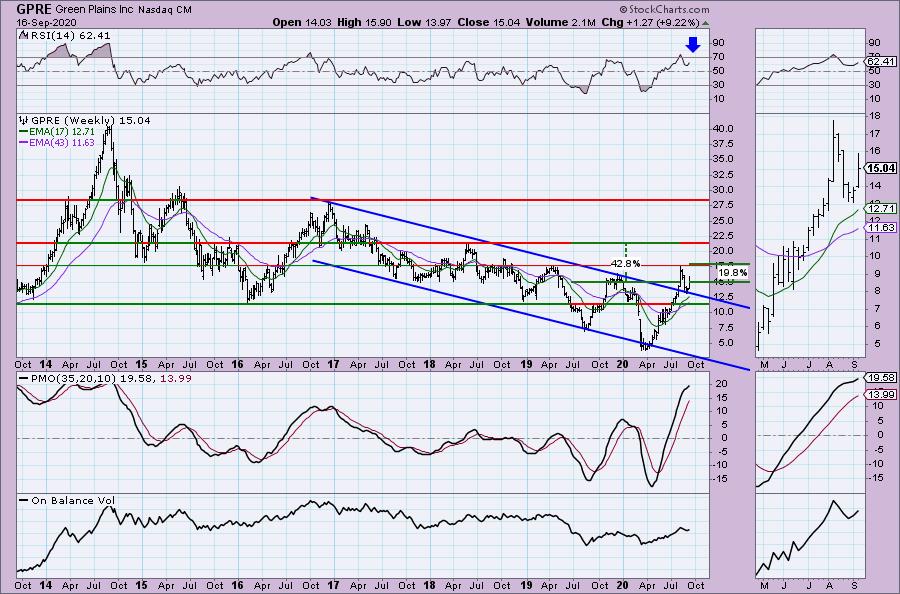Click the 17 year label under price chart
This screenshot has height=594, width=900.
(x=333, y=364)
